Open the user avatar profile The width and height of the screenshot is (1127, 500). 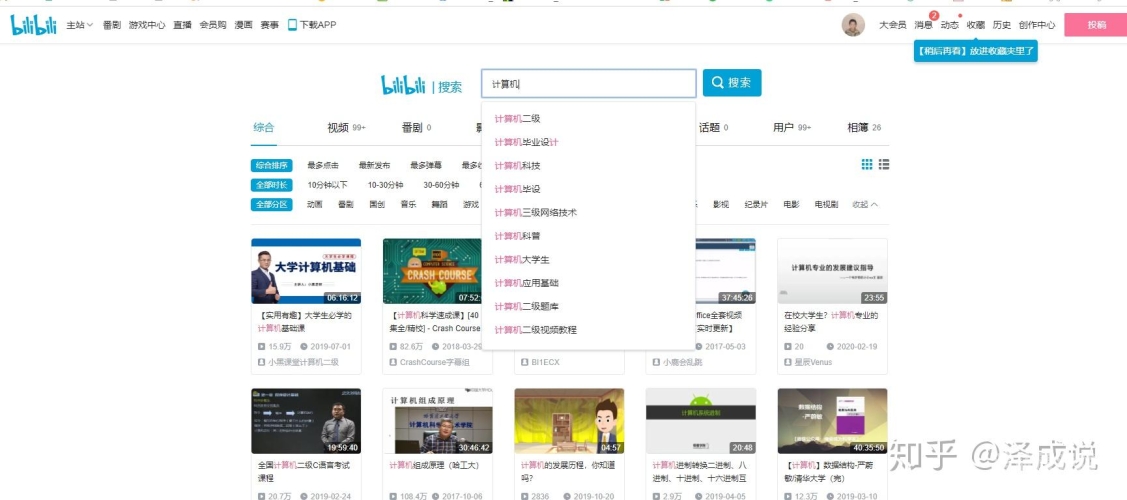point(853,25)
